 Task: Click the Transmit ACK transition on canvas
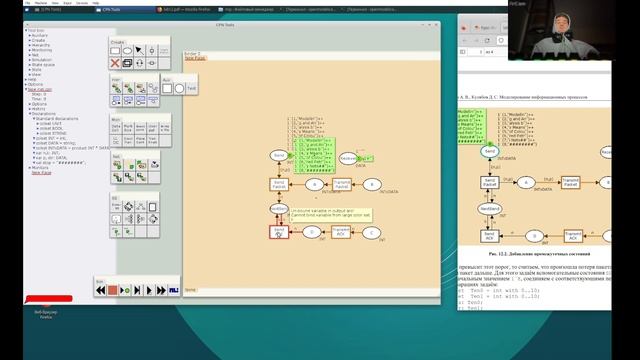341,232
